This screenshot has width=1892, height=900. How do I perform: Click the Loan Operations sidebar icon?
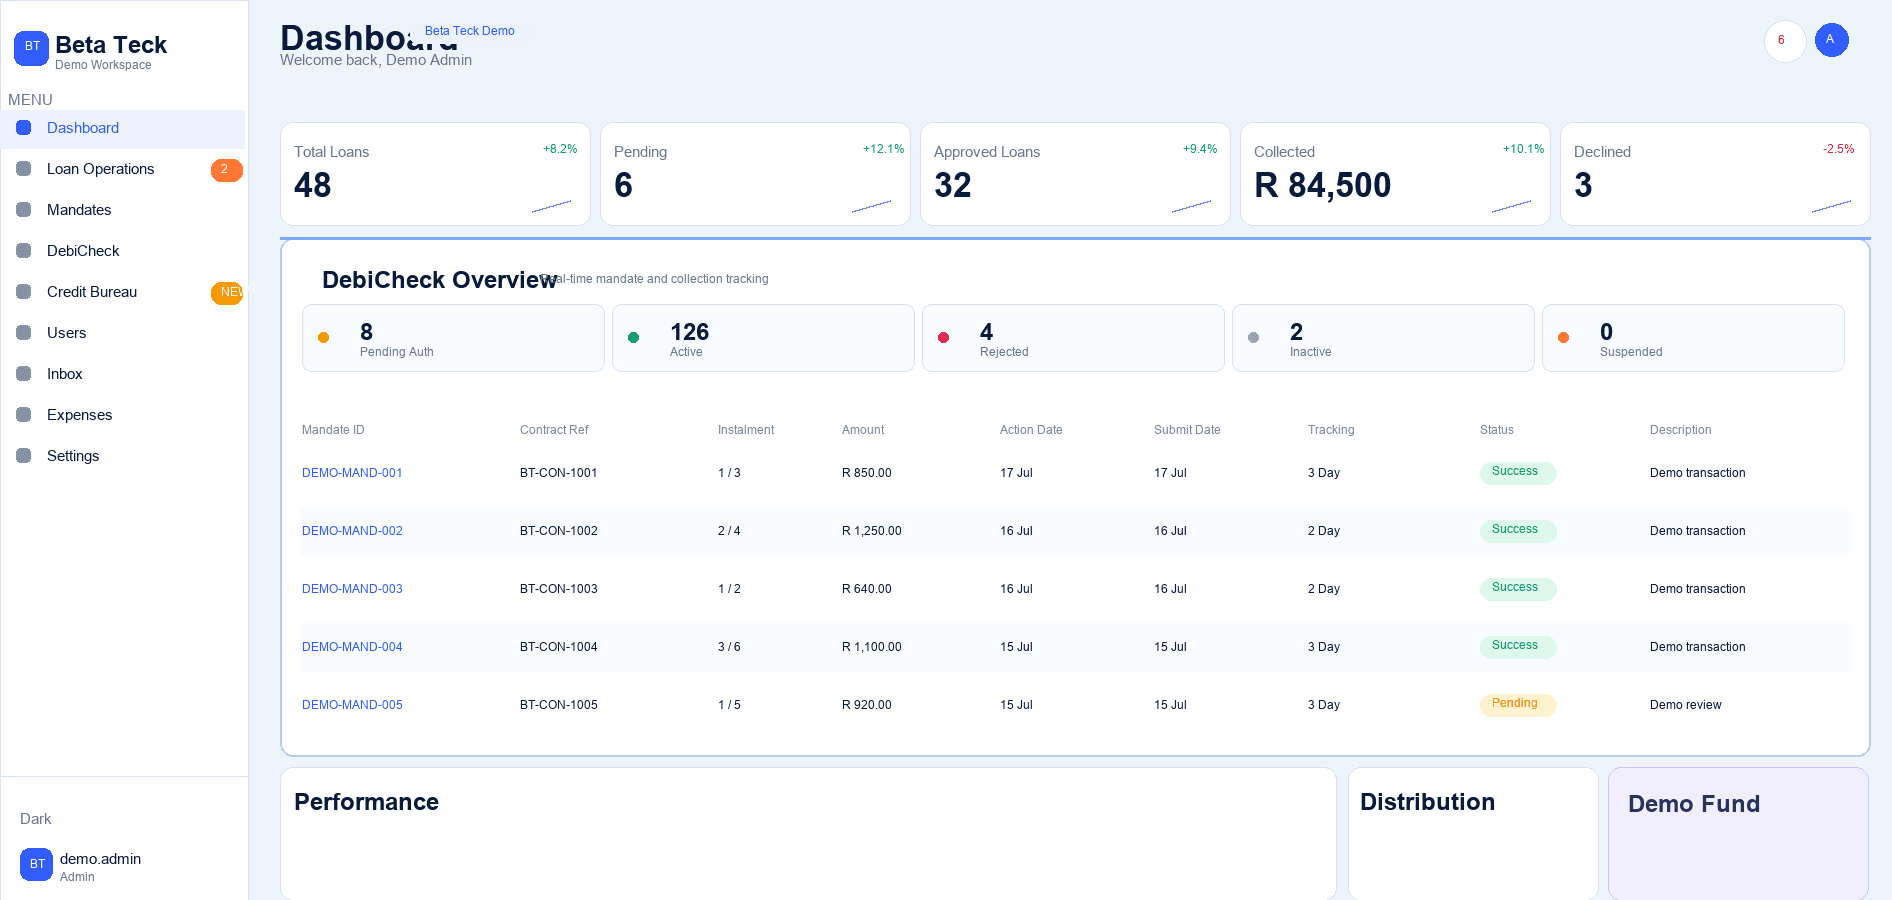(x=24, y=169)
